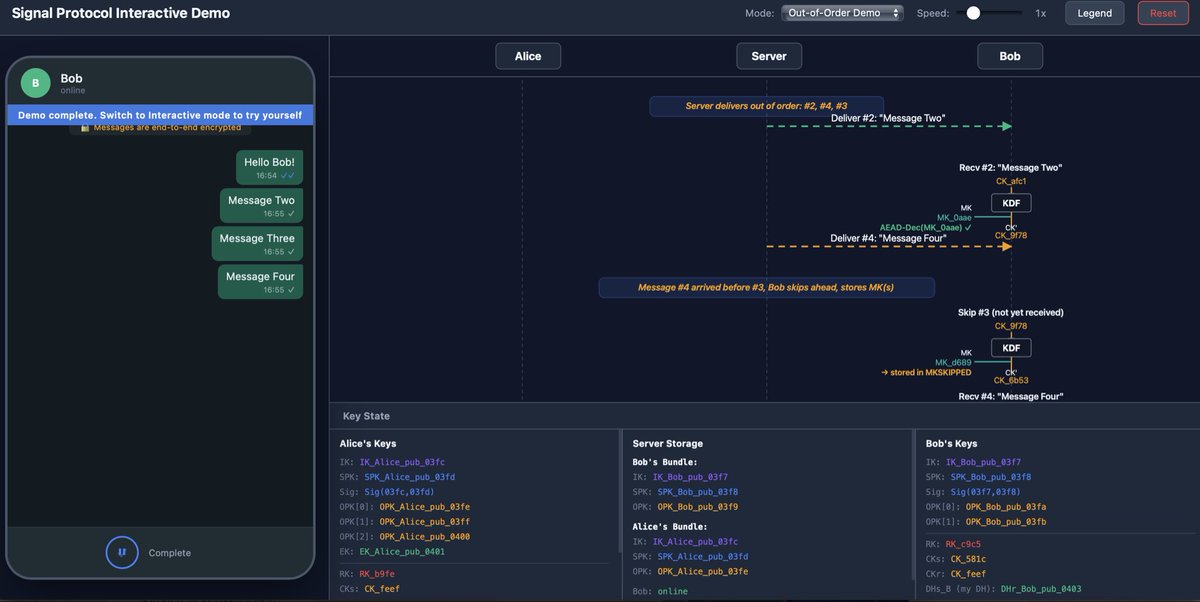Click the Alice participant box in the diagram
This screenshot has width=1200, height=602.
tap(528, 56)
